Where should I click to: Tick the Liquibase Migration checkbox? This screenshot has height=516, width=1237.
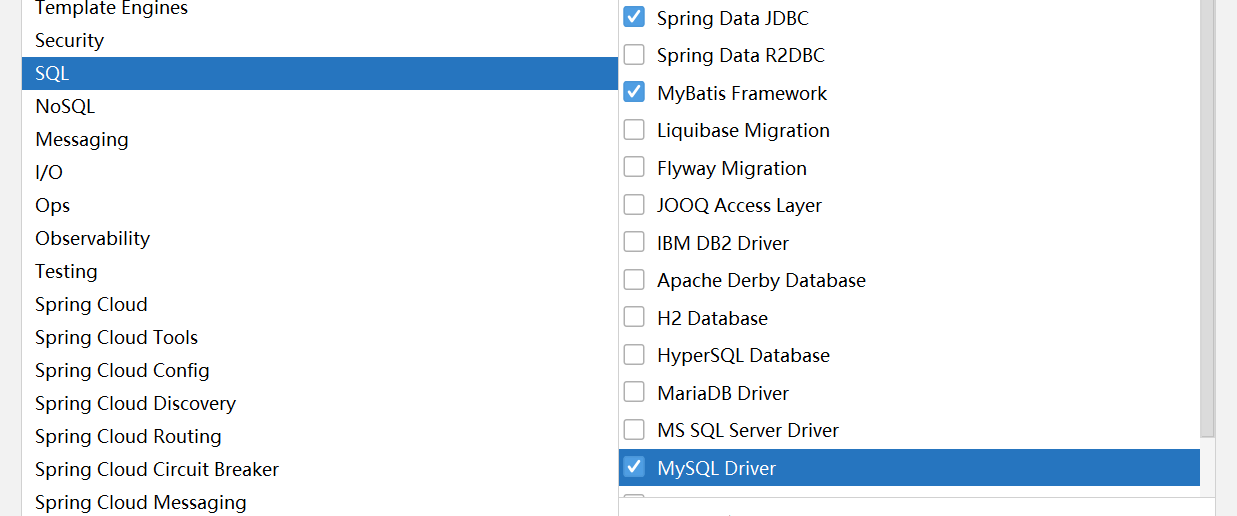pyautogui.click(x=634, y=130)
